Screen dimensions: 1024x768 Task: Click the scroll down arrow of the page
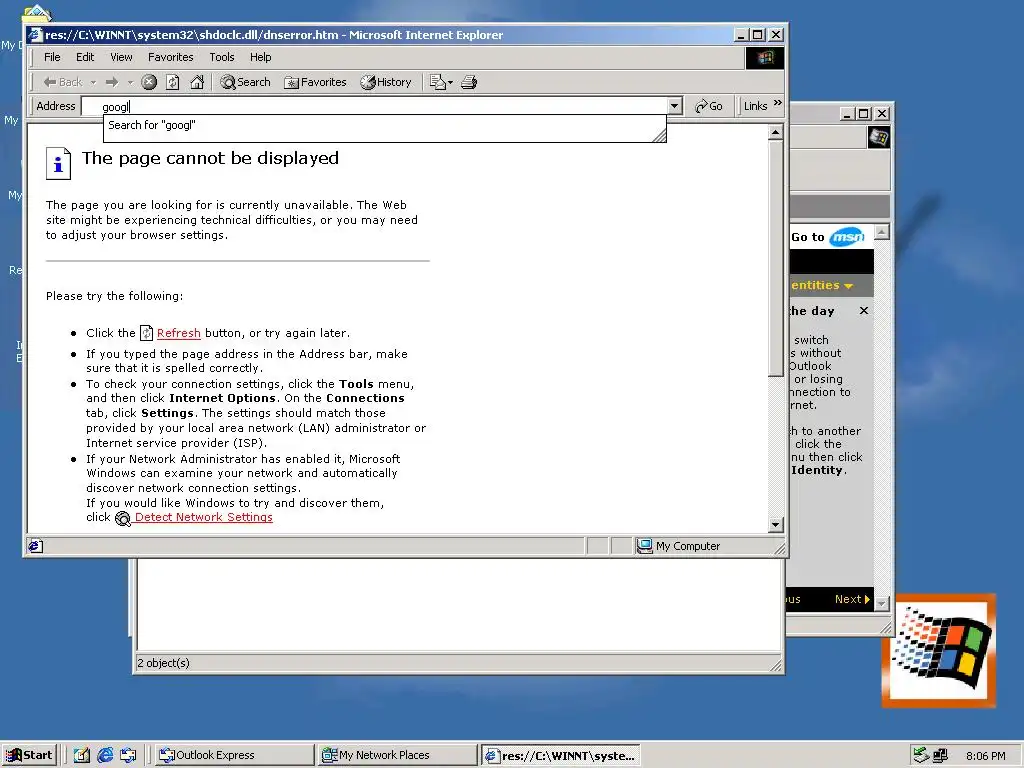coord(775,524)
